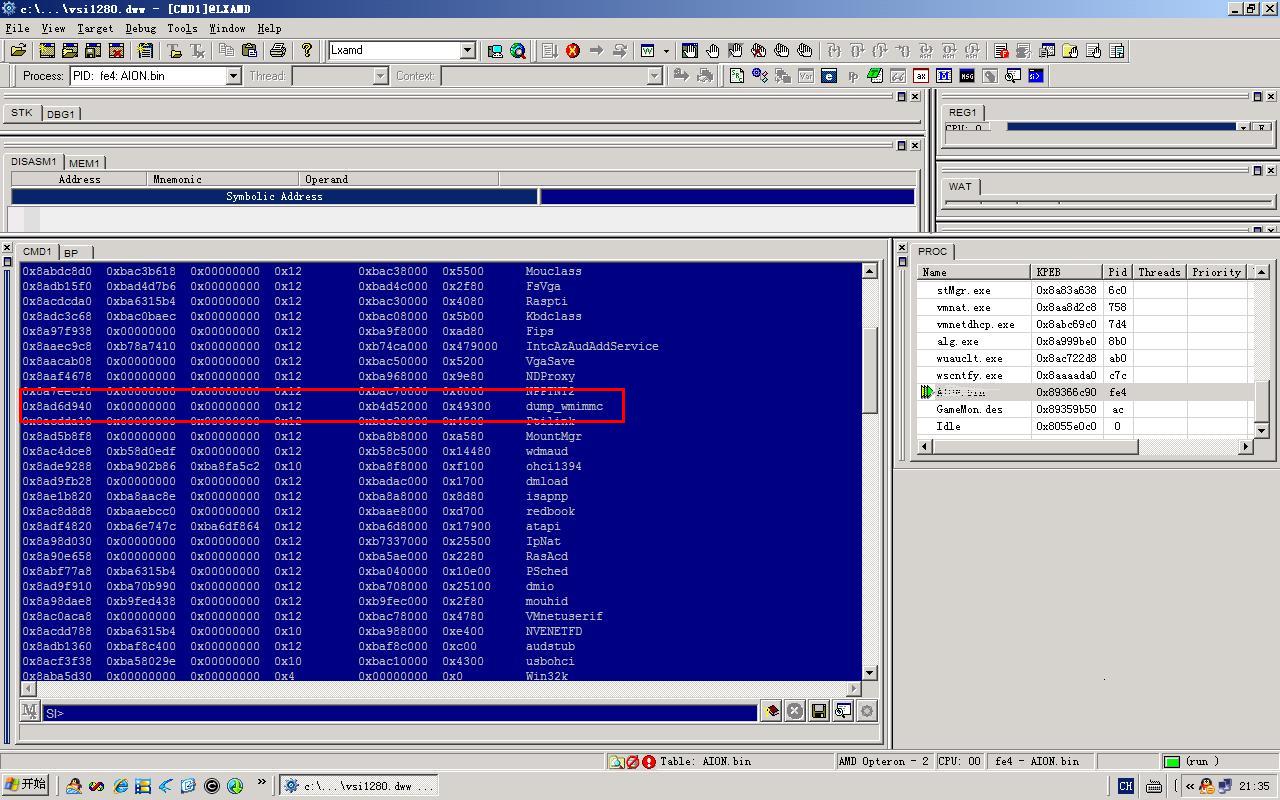Select the STK tab
Screen dimensions: 1280x800
[x=22, y=113]
